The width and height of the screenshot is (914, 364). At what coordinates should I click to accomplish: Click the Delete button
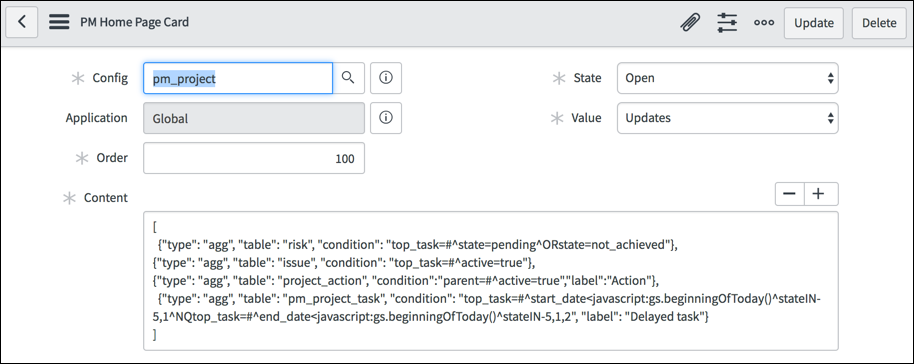coord(879,23)
